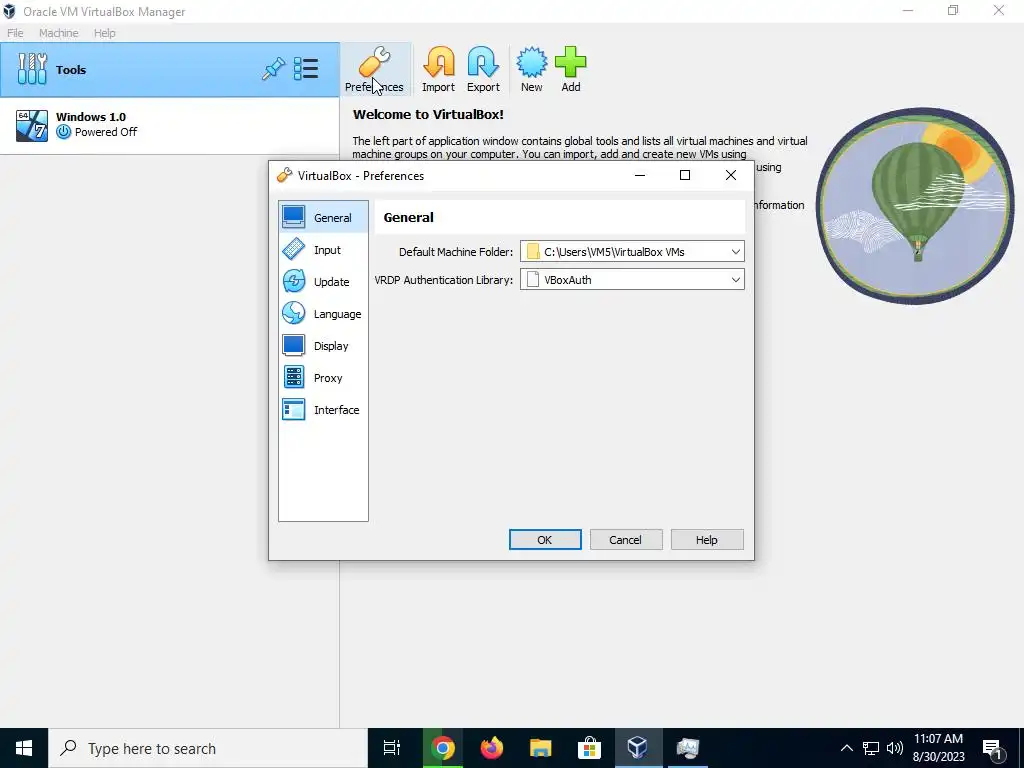Click the green Add machine icon
The width and height of the screenshot is (1024, 768).
click(571, 62)
